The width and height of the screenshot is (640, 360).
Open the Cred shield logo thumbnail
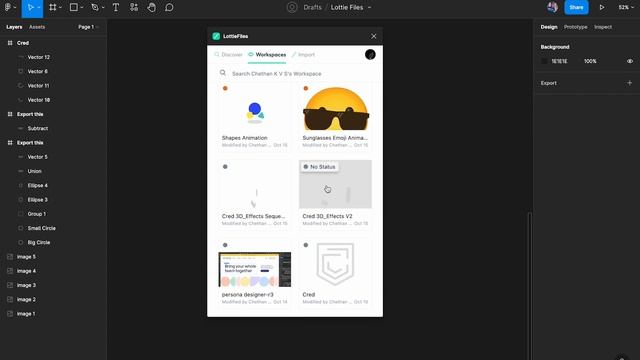click(x=336, y=264)
